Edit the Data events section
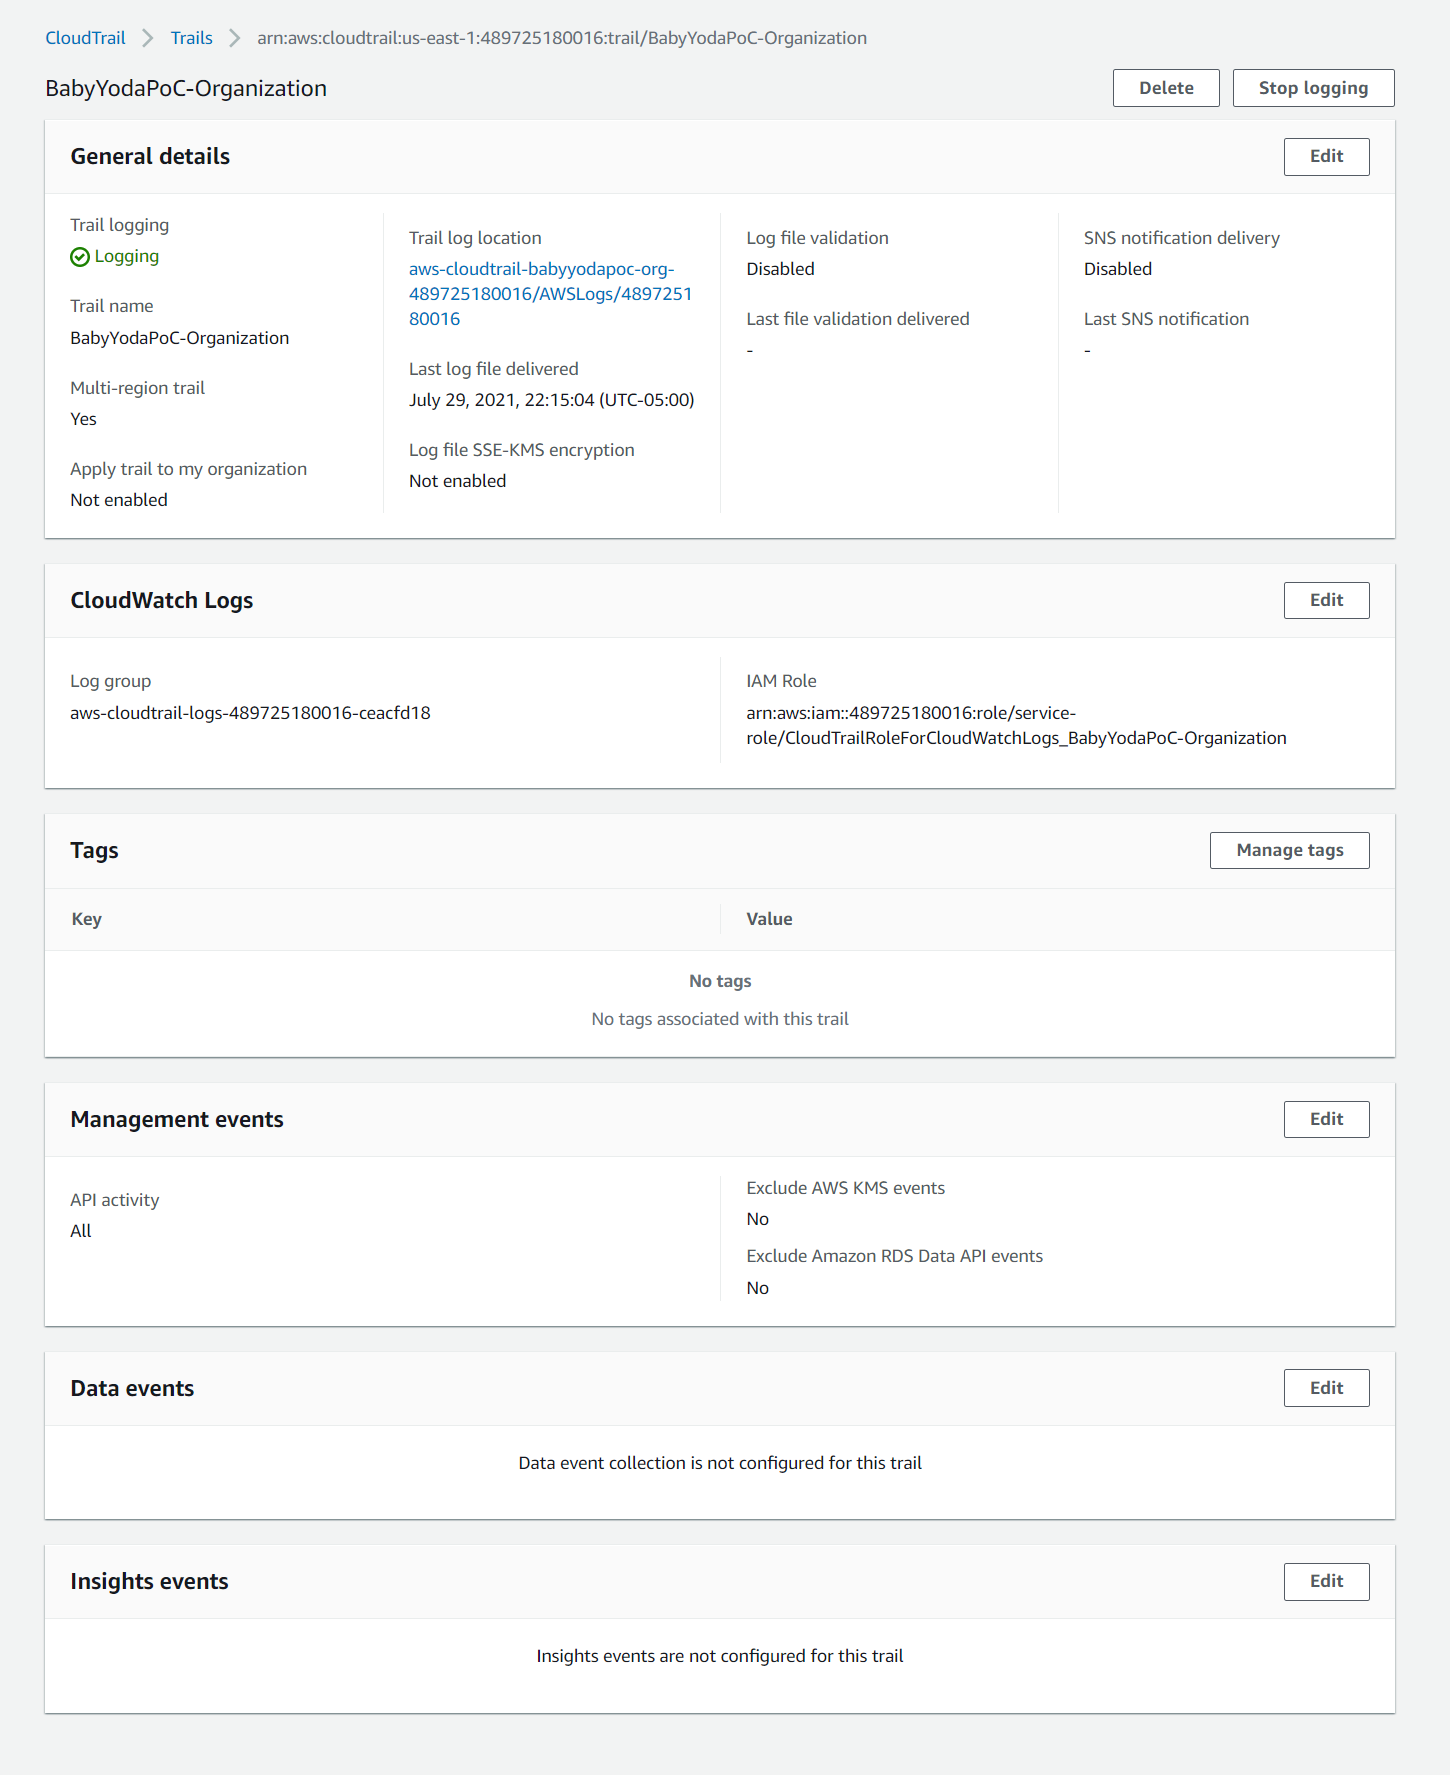The width and height of the screenshot is (1450, 1775). [x=1326, y=1388]
